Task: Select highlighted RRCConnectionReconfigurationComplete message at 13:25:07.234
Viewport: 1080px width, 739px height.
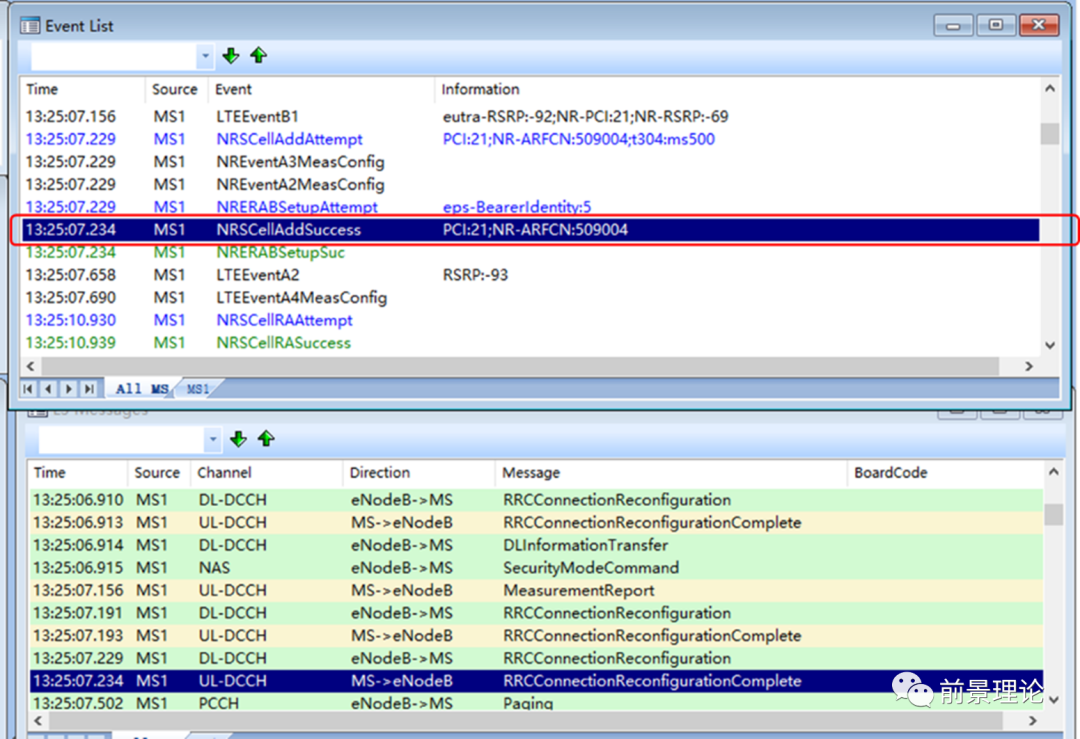Action: click(537, 681)
